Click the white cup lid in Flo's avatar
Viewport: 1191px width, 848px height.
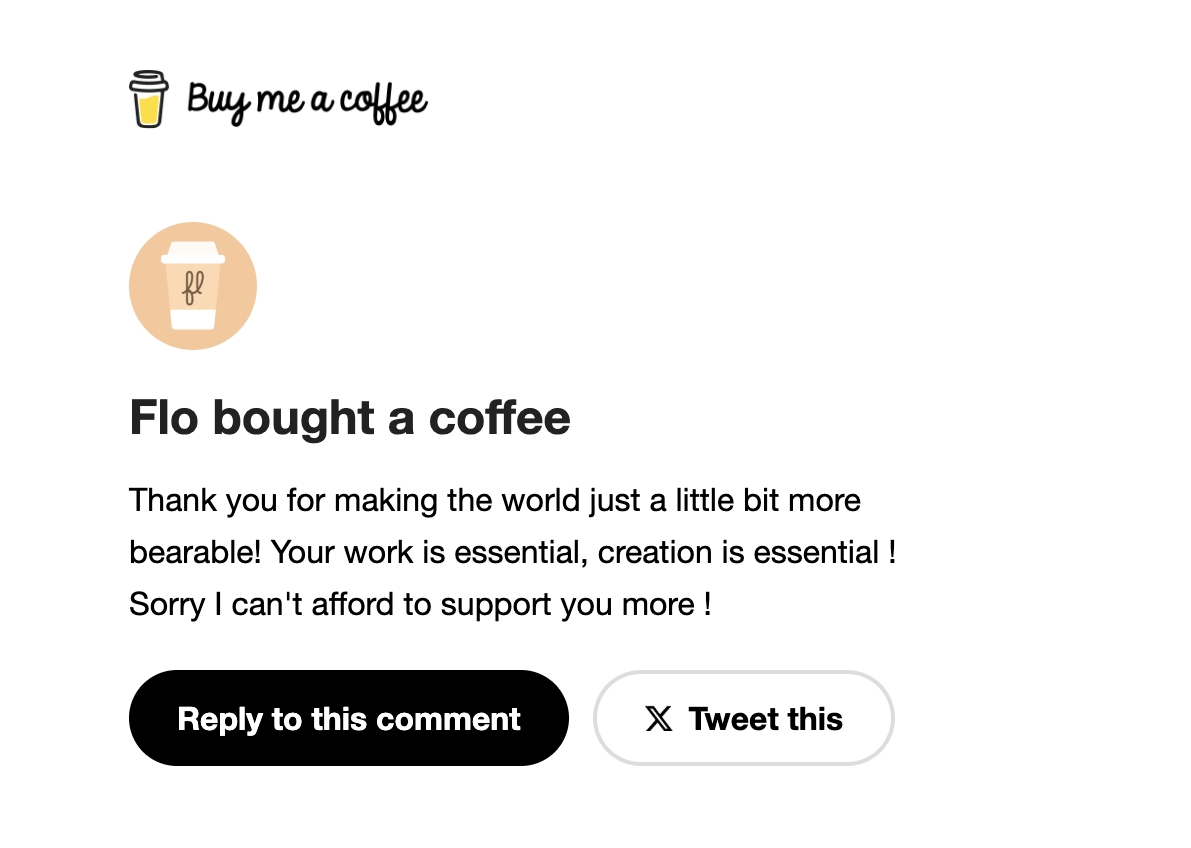coord(193,254)
